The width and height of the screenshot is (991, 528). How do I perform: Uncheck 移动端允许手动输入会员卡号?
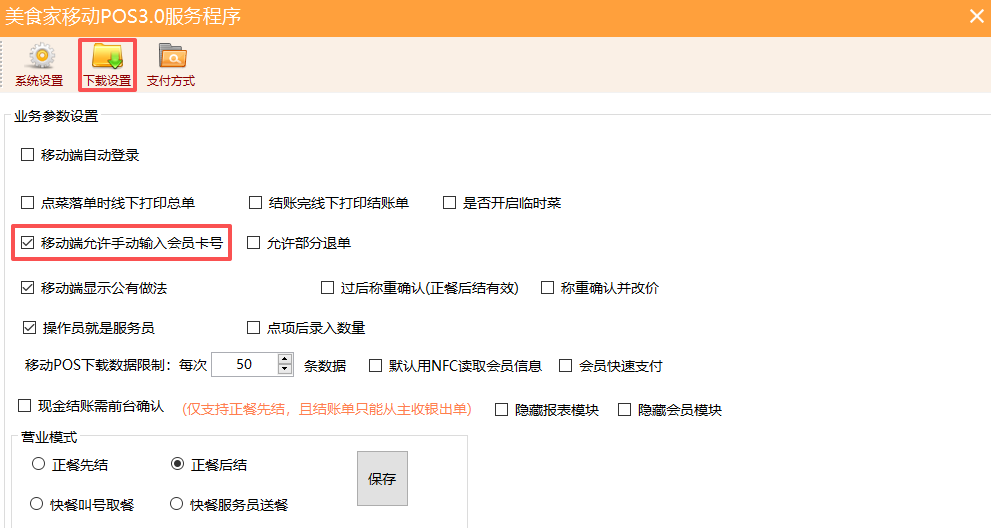coord(28,243)
